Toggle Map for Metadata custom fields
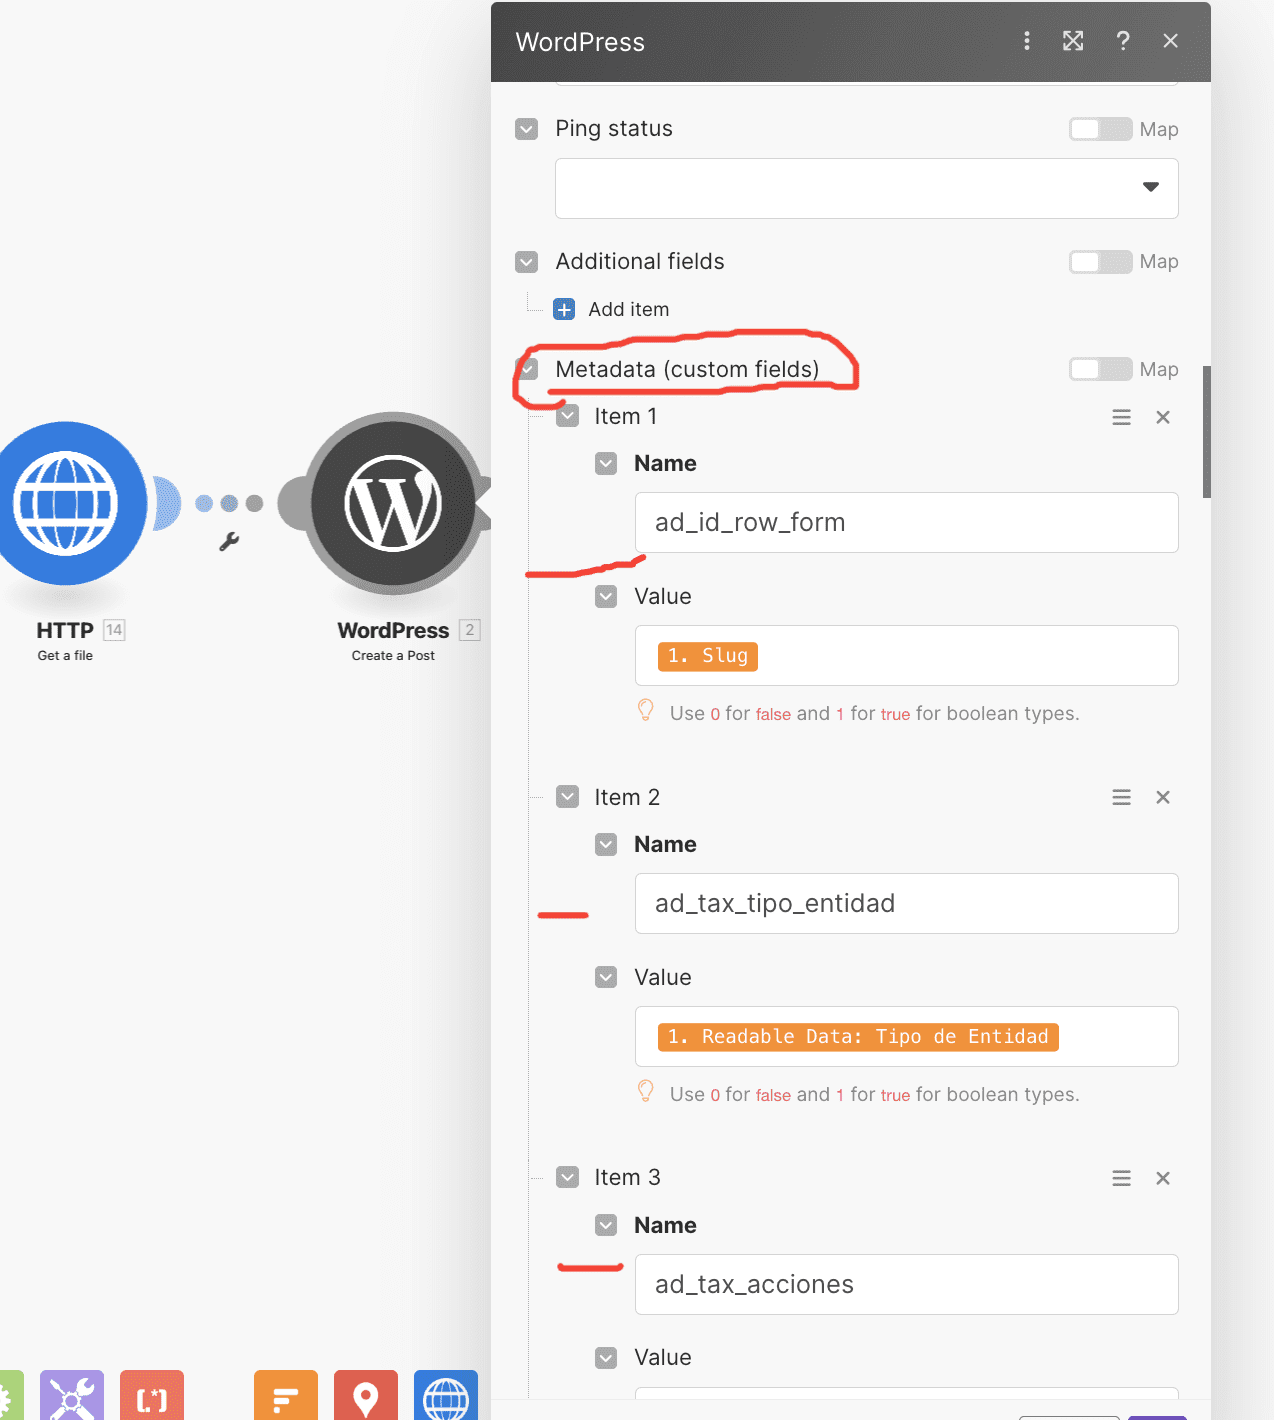This screenshot has height=1420, width=1274. coord(1100,370)
